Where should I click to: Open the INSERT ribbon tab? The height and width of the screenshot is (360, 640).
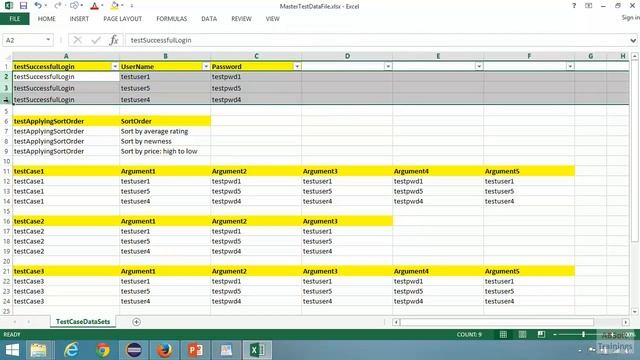(79, 19)
